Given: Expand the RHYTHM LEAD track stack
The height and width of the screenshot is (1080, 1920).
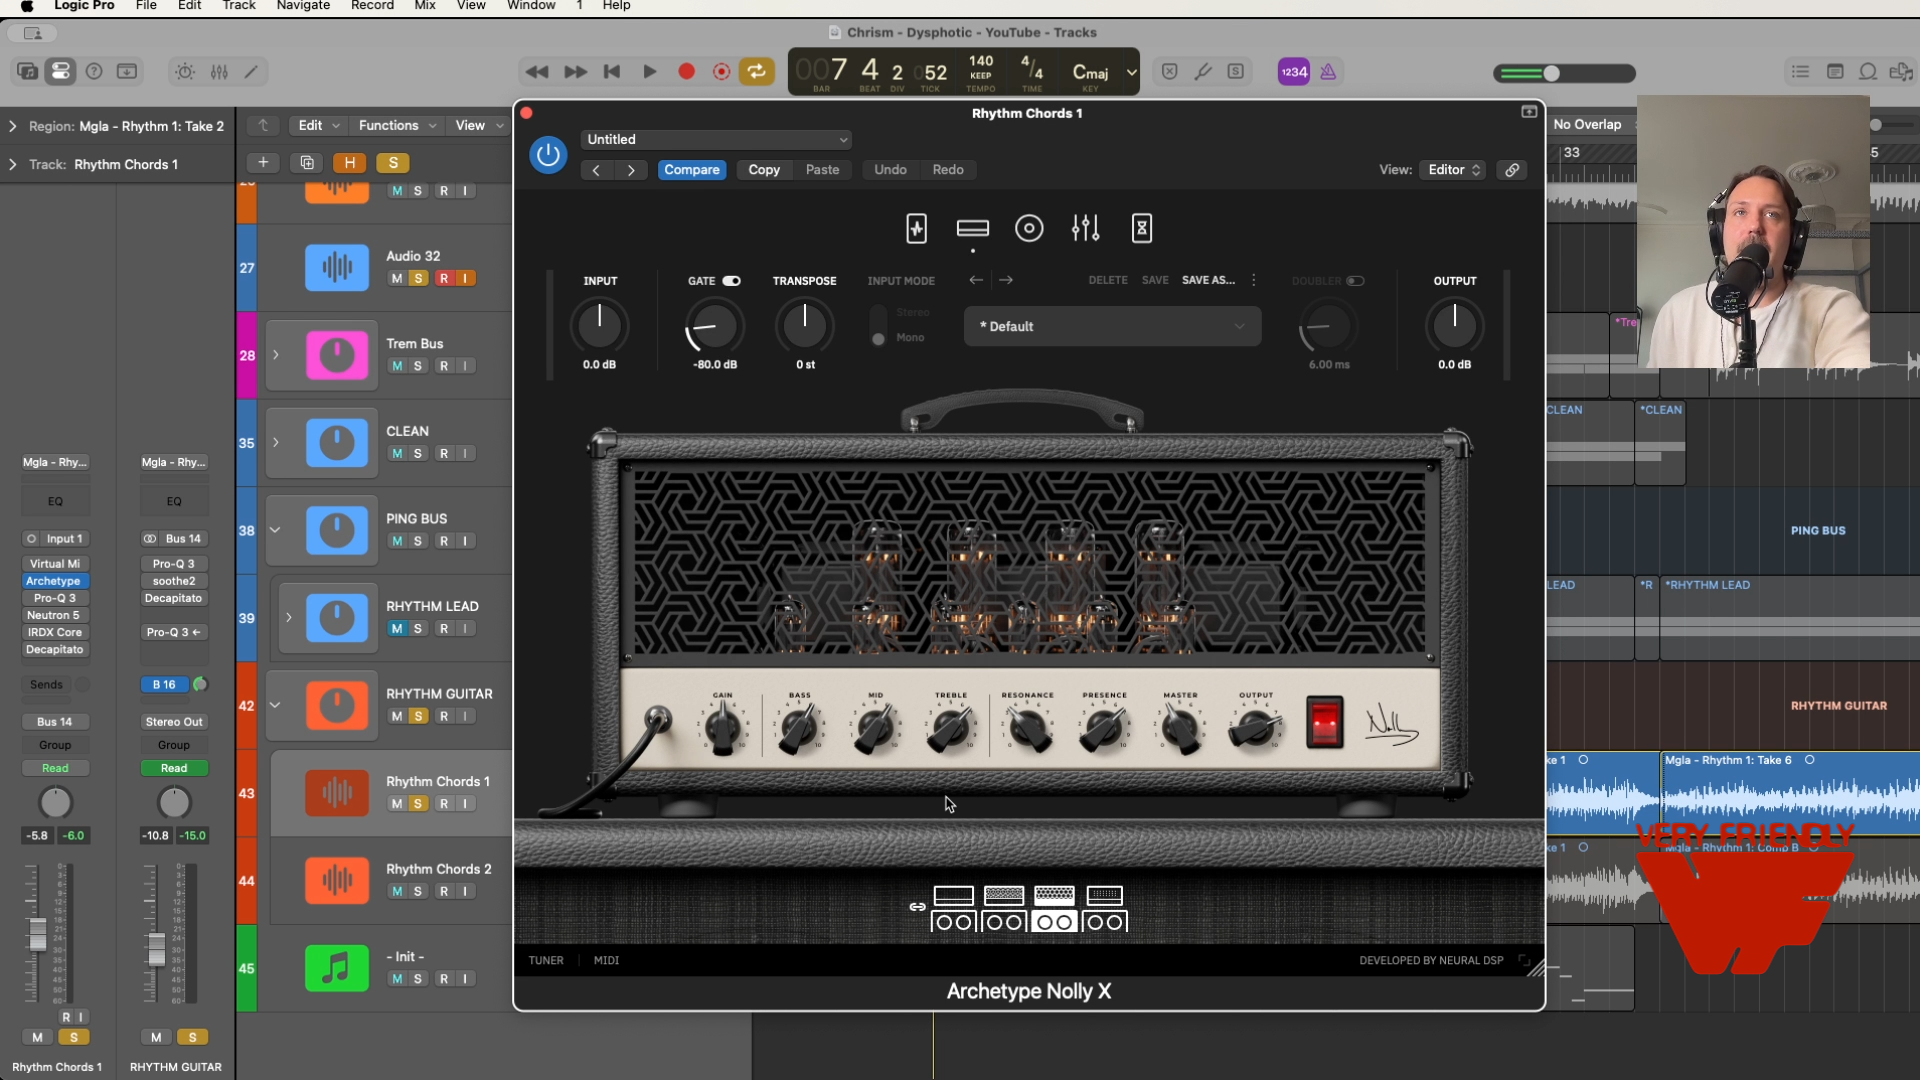Looking at the screenshot, I should [289, 618].
